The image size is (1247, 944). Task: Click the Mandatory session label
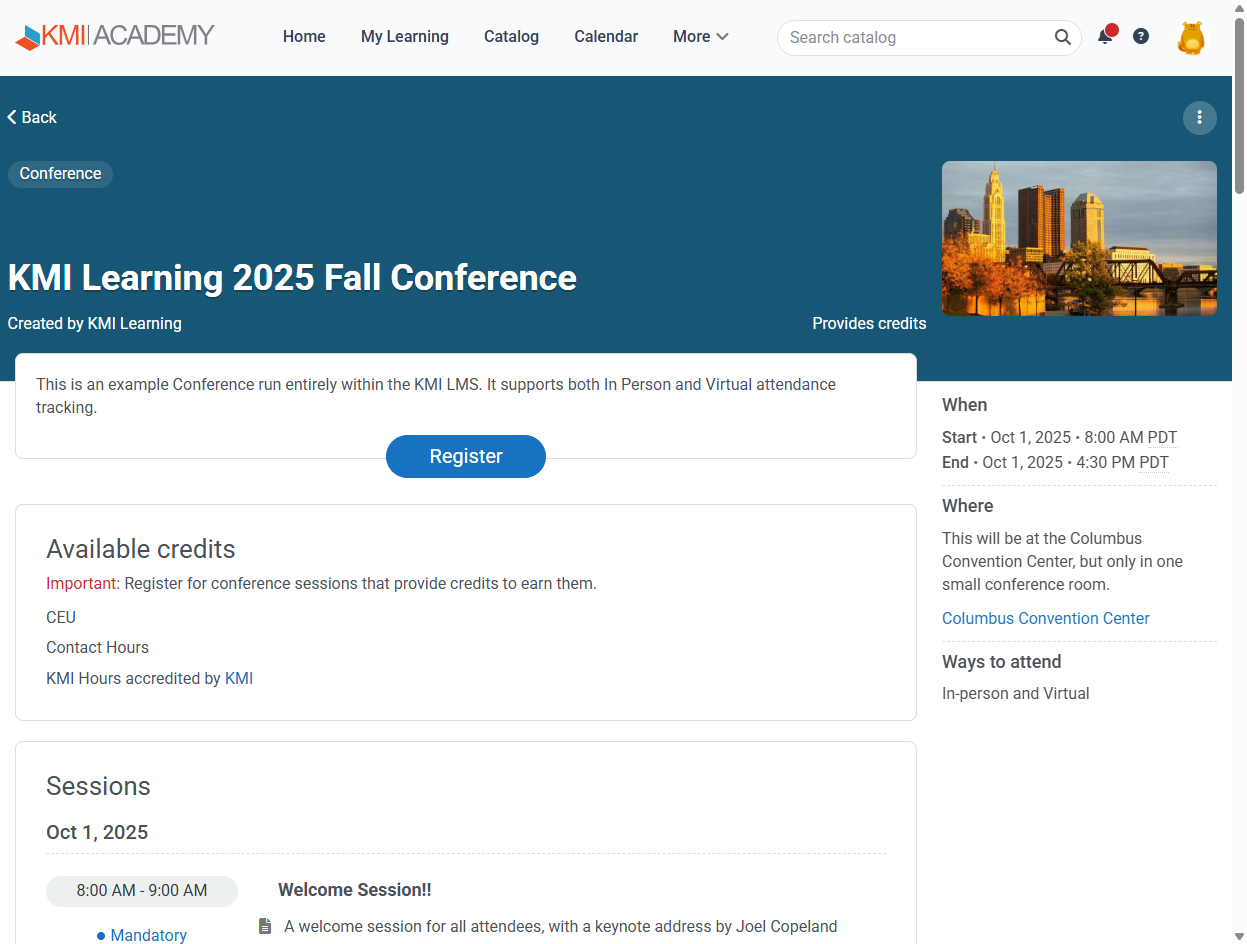(148, 935)
